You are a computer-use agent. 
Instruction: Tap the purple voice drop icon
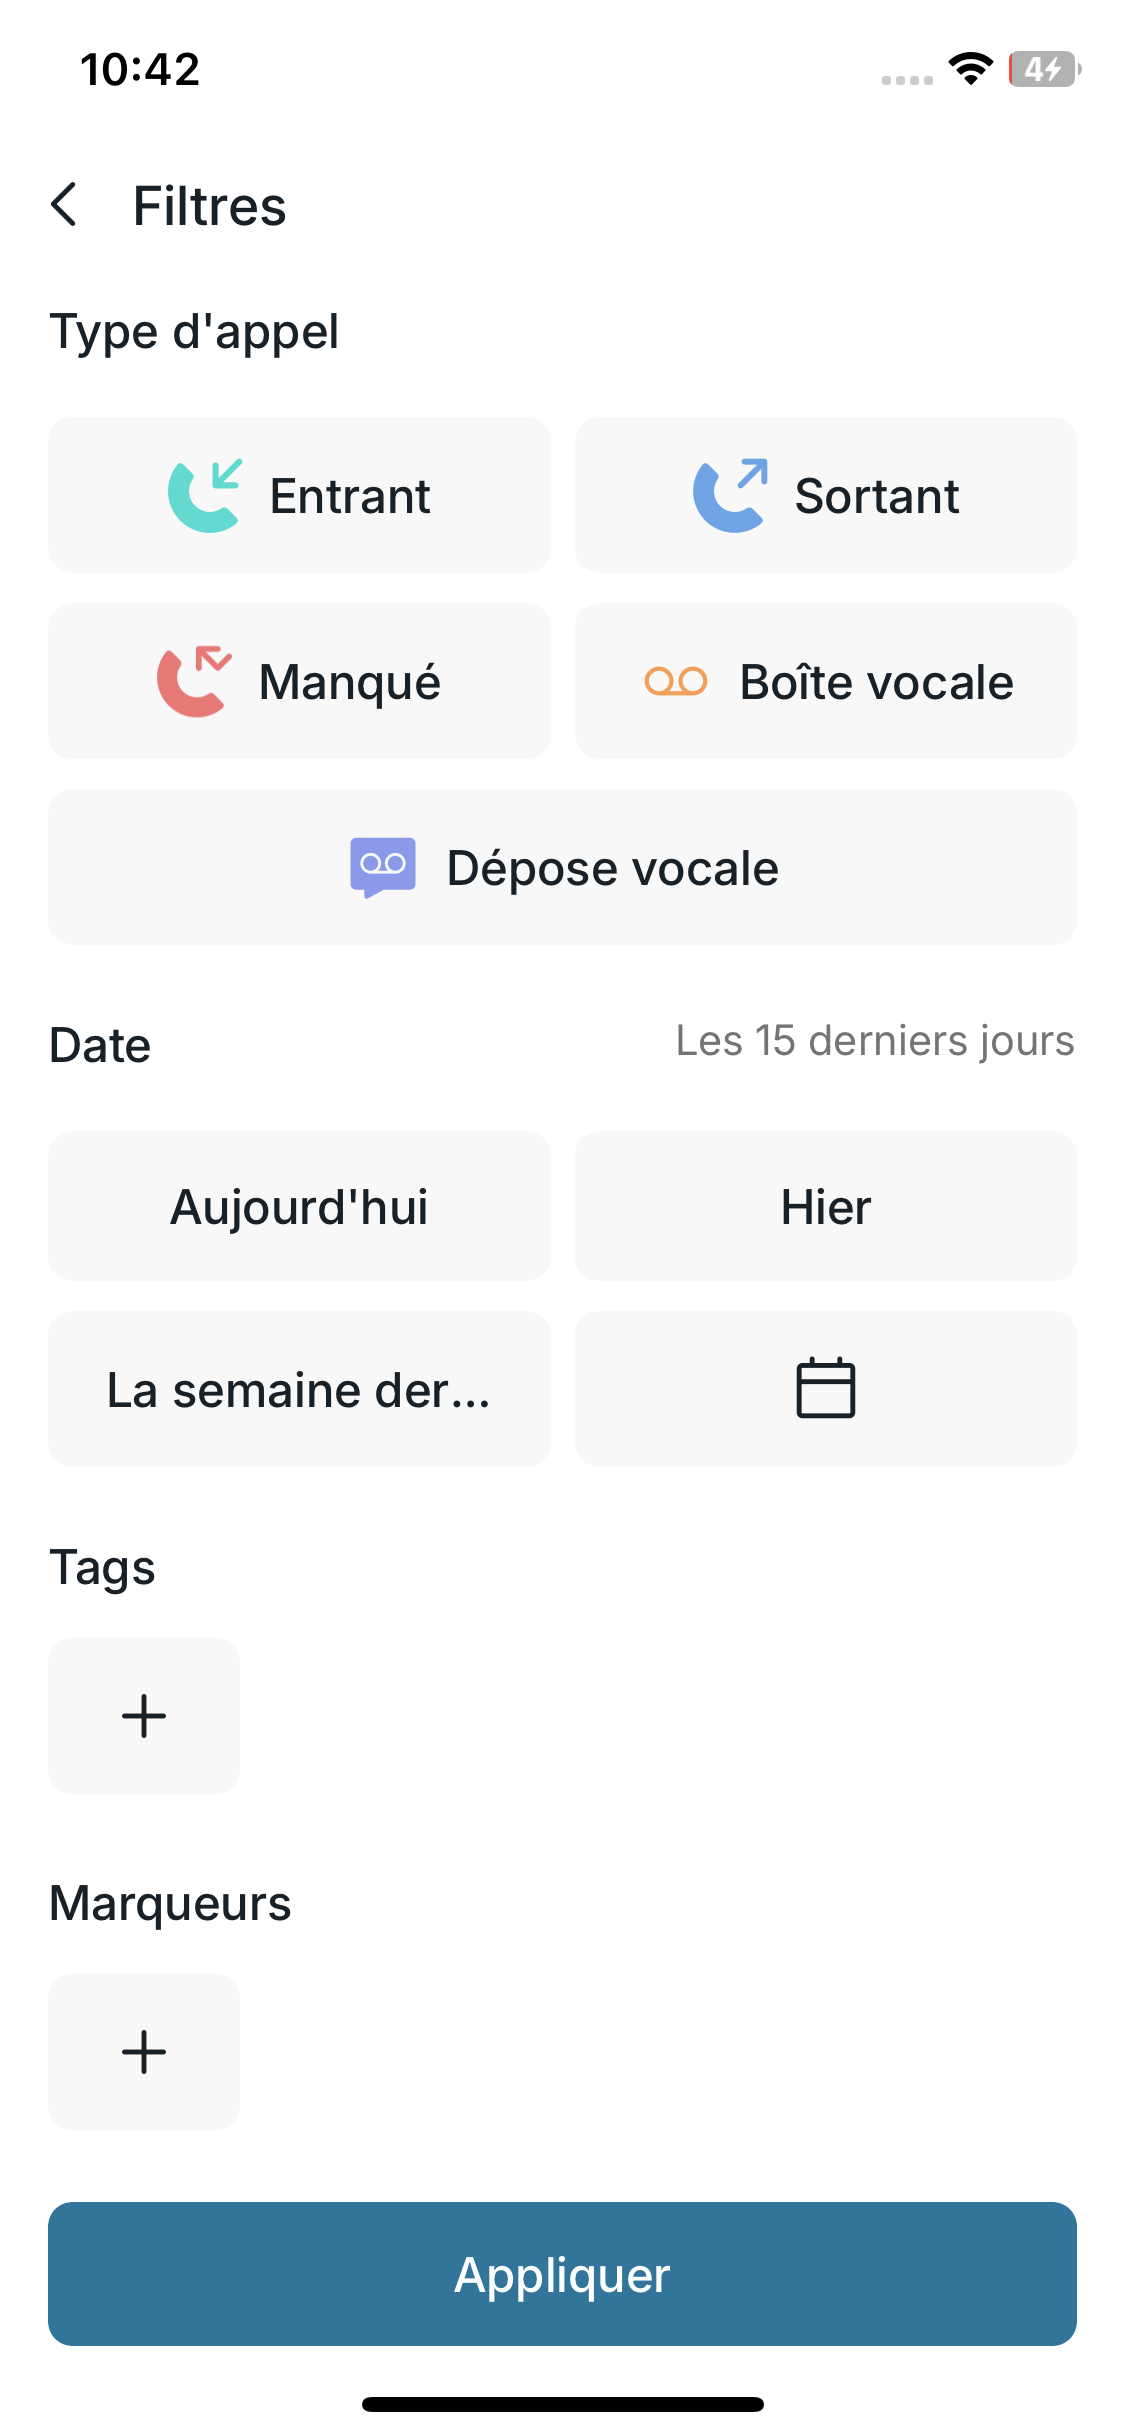pos(383,867)
